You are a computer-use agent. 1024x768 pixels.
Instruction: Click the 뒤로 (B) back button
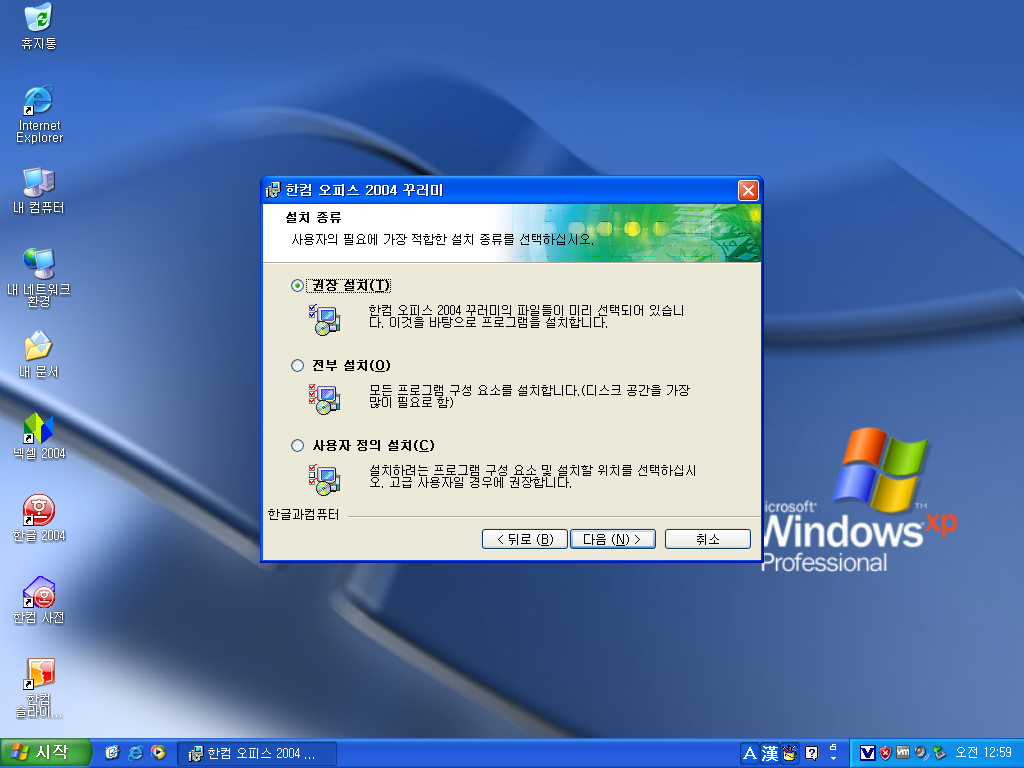pos(524,539)
